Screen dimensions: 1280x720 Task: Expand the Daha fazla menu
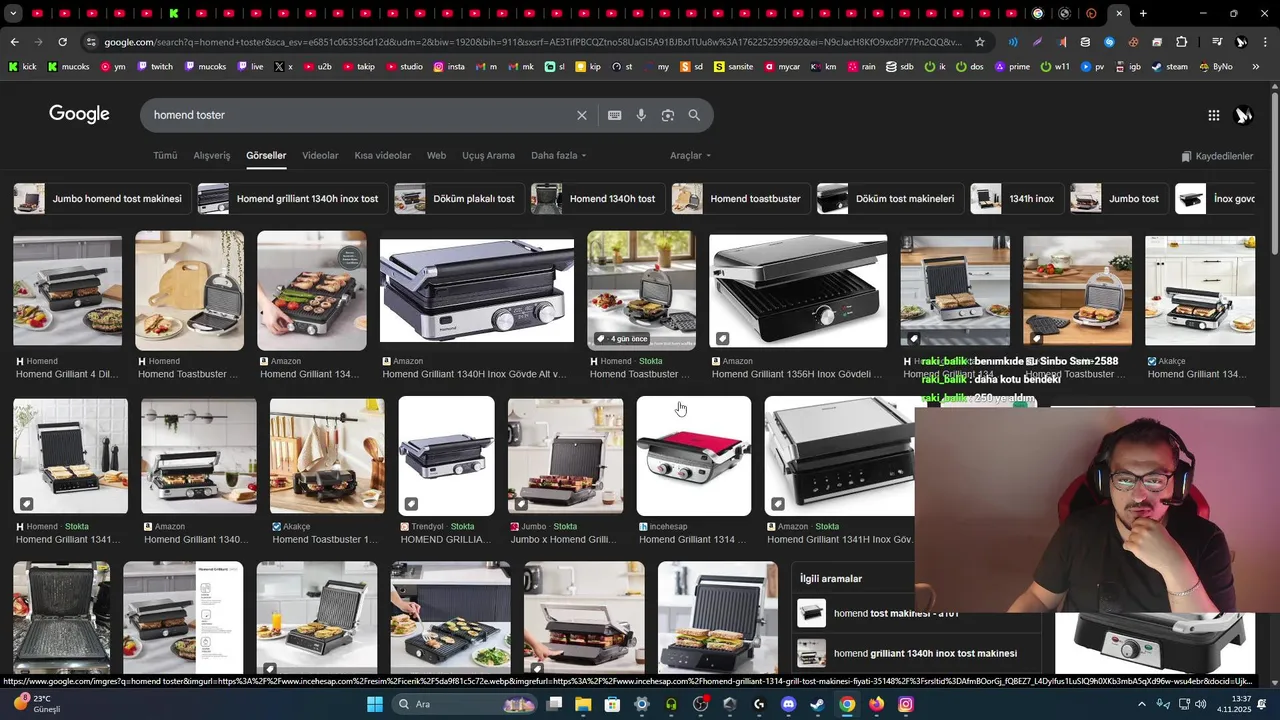click(559, 155)
